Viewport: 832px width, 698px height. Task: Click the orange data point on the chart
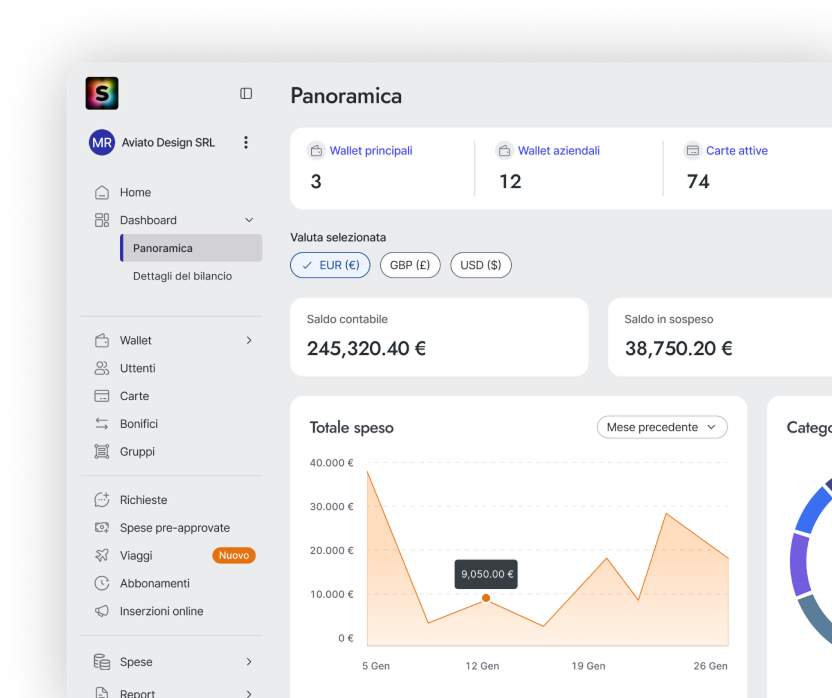coord(486,598)
